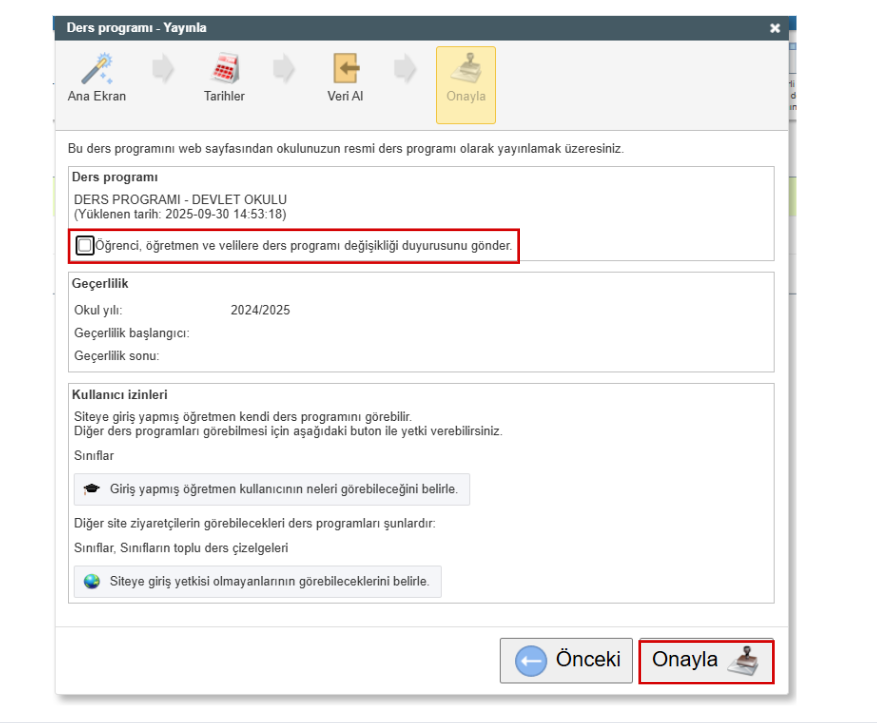Switch to the Veri Al step label
877x723 pixels.
(x=344, y=97)
